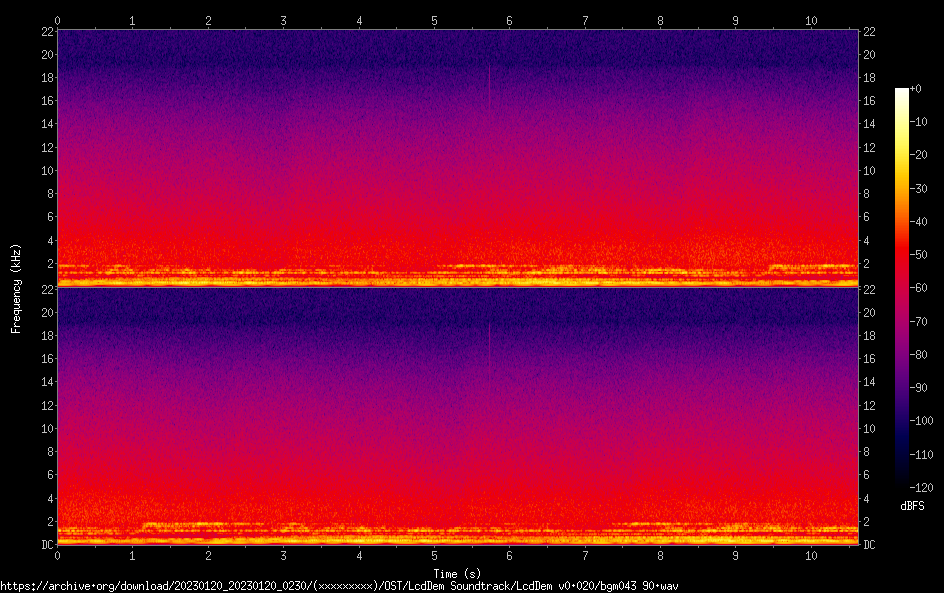Select the "dBFS" label under the color scale
Screen dimensions: 944x593
point(912,506)
